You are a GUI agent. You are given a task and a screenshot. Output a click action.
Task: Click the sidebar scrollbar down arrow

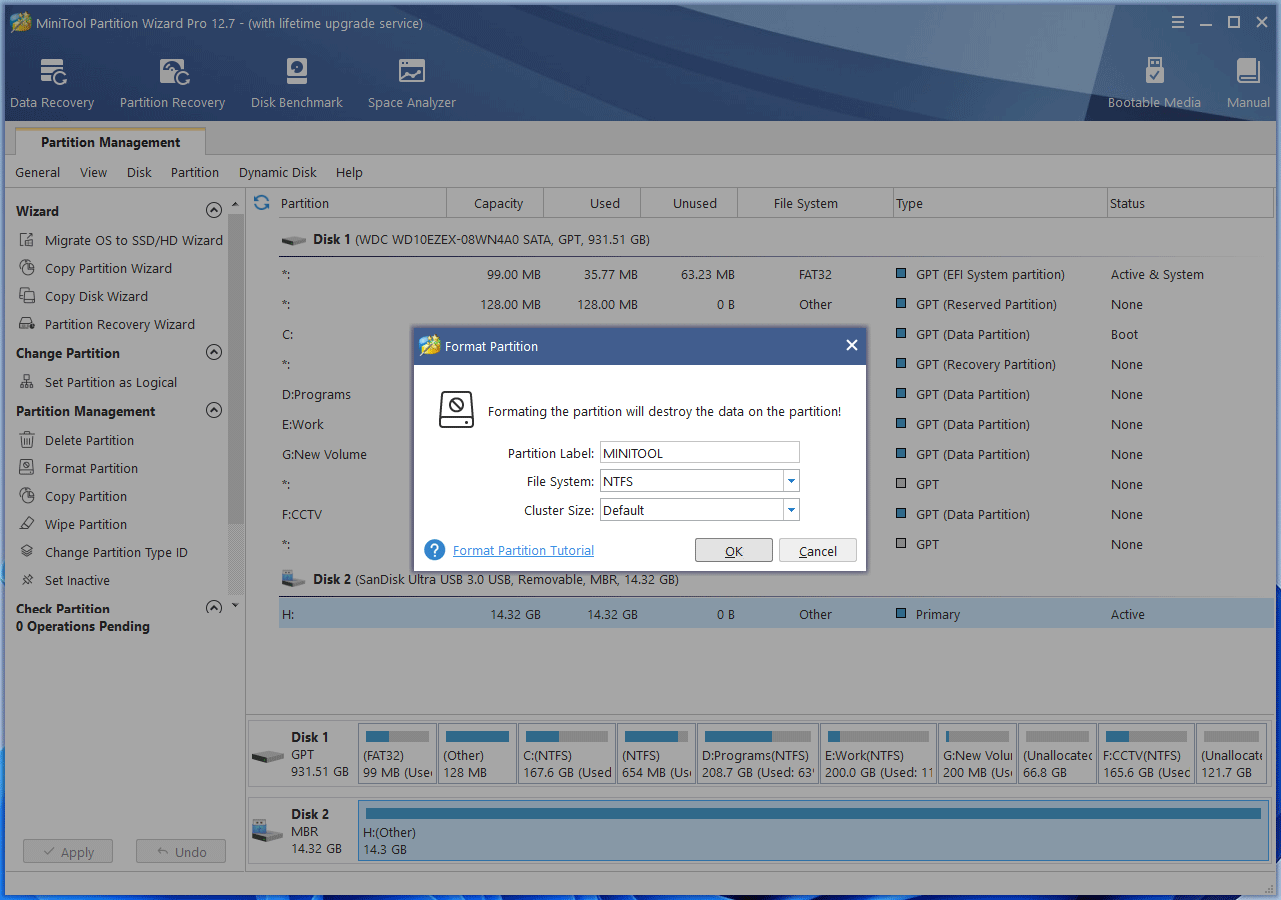coord(235,606)
